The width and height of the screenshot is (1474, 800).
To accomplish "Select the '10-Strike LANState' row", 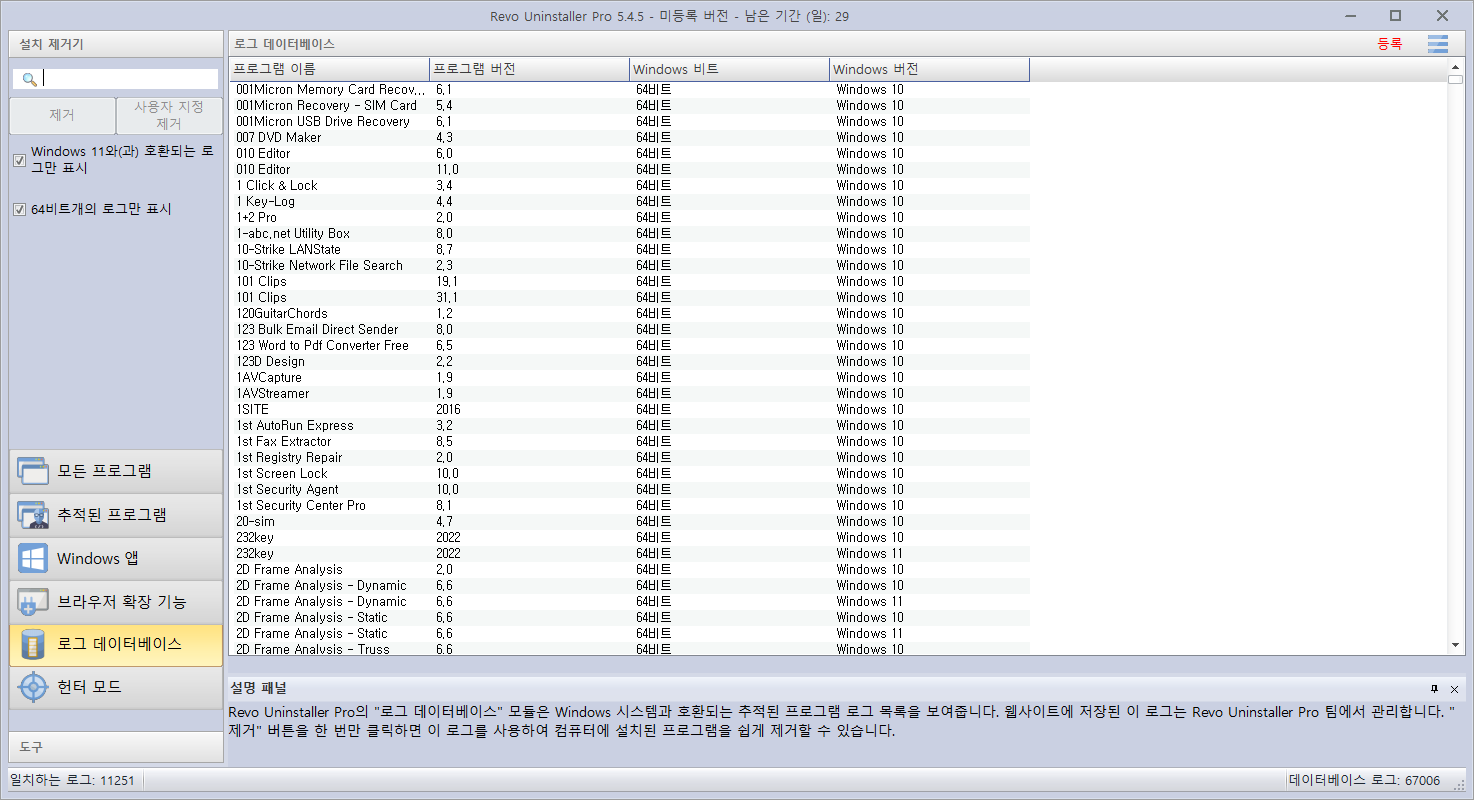I will click(629, 250).
